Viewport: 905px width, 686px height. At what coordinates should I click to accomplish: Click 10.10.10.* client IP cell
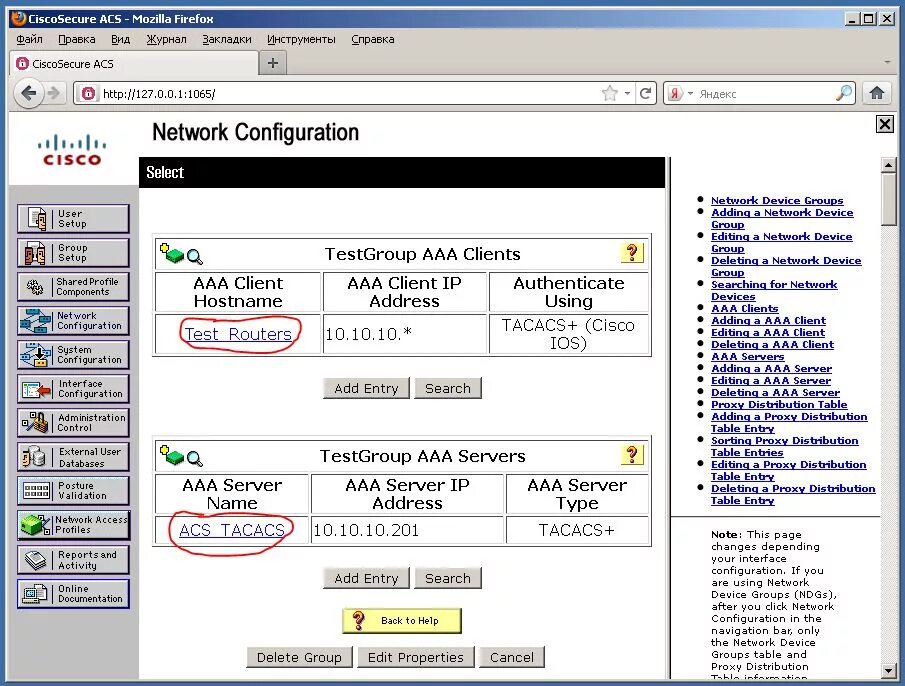point(405,334)
